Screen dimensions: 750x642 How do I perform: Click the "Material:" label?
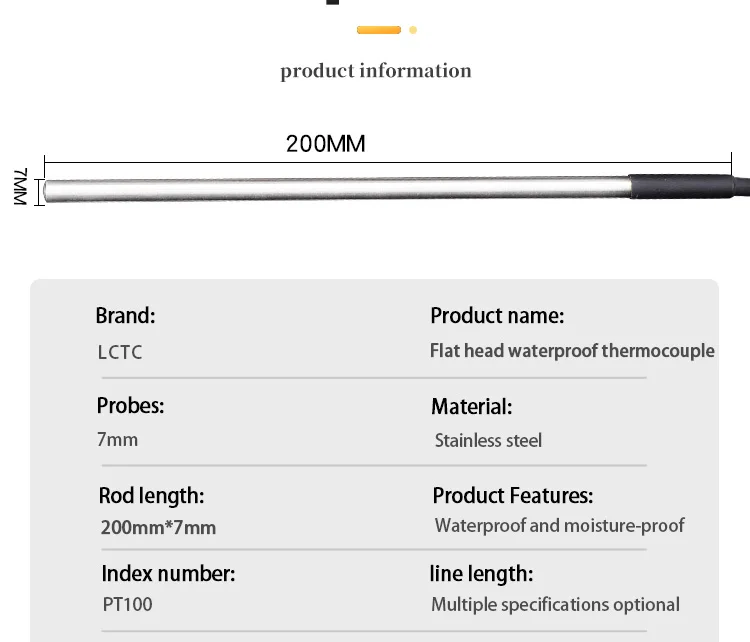[471, 407]
